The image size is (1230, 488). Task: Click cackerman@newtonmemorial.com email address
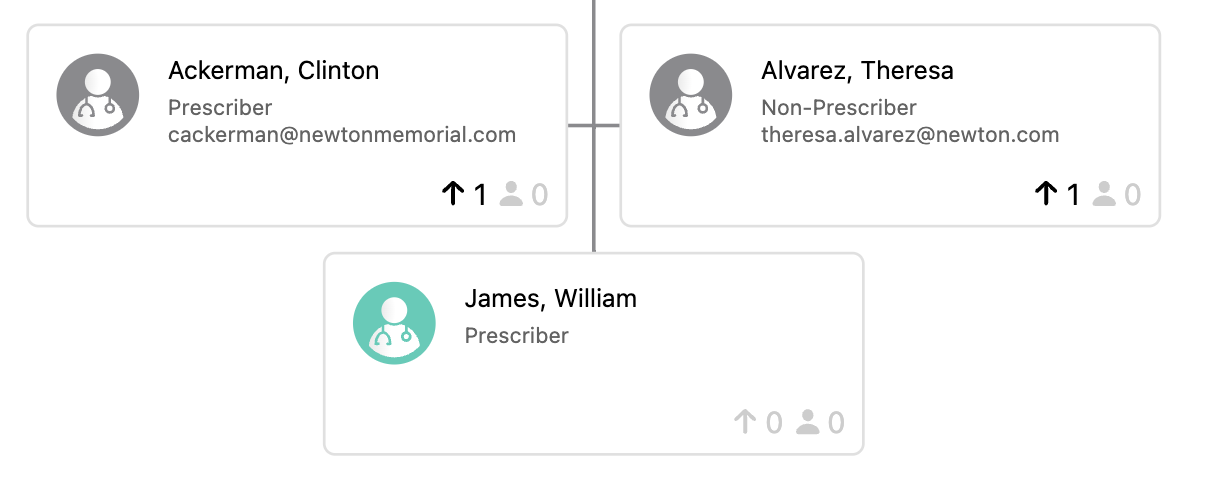tap(342, 134)
